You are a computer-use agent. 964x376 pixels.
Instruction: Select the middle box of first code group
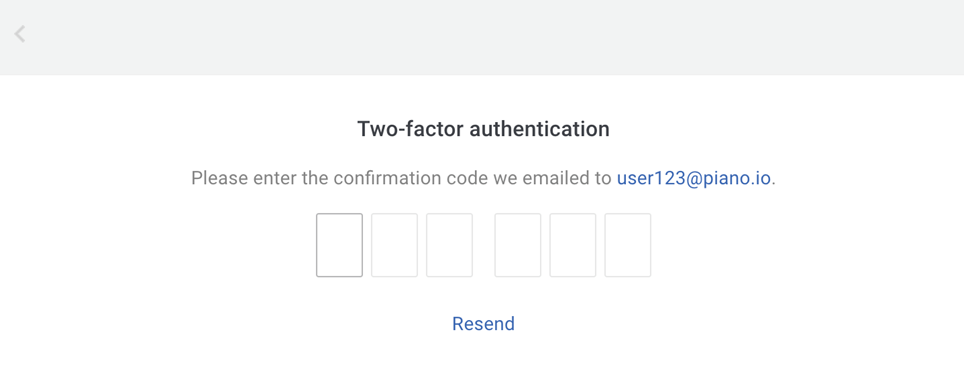(x=394, y=245)
